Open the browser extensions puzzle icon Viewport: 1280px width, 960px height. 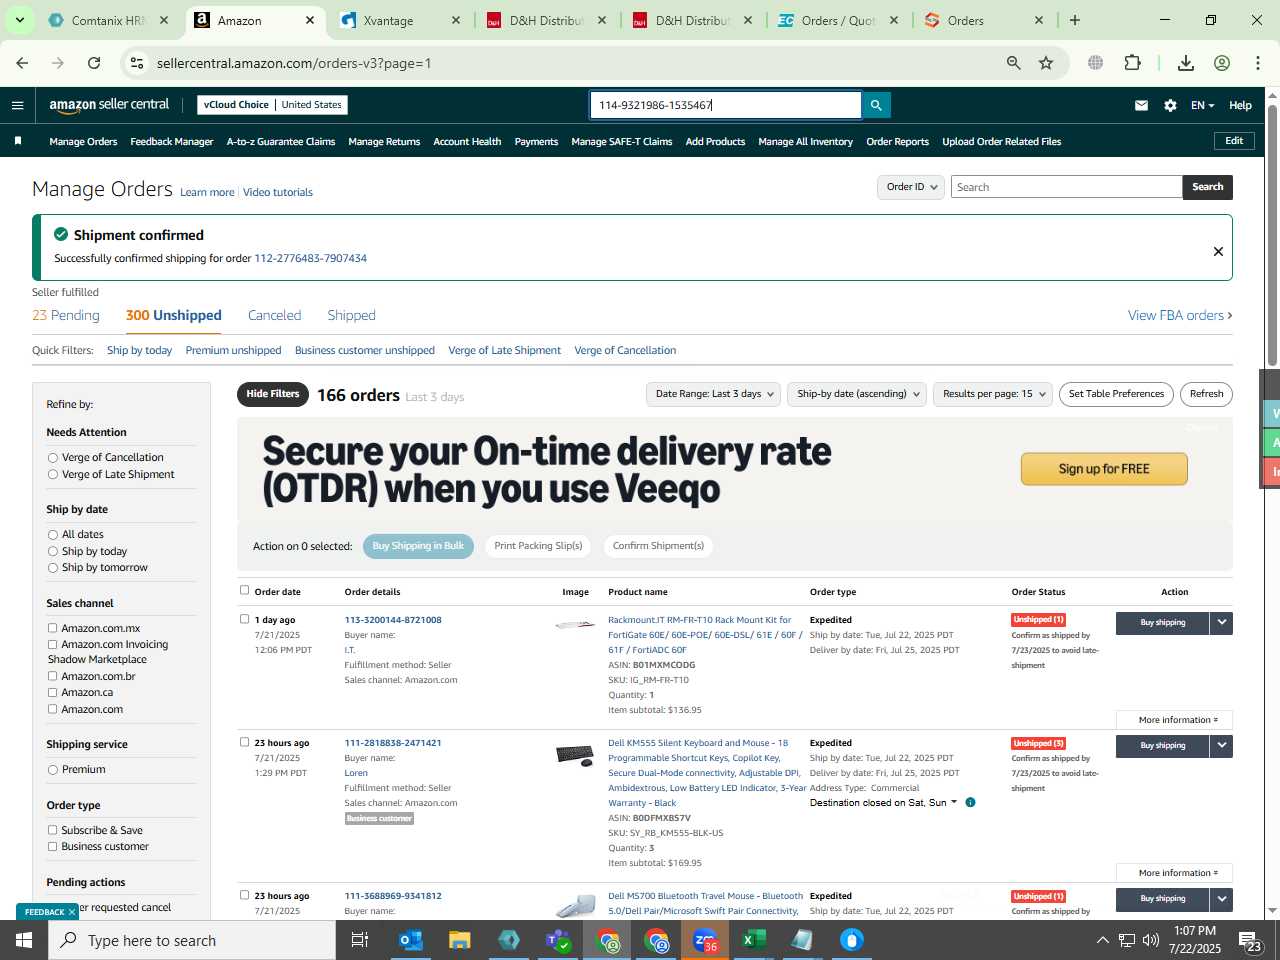click(1132, 63)
